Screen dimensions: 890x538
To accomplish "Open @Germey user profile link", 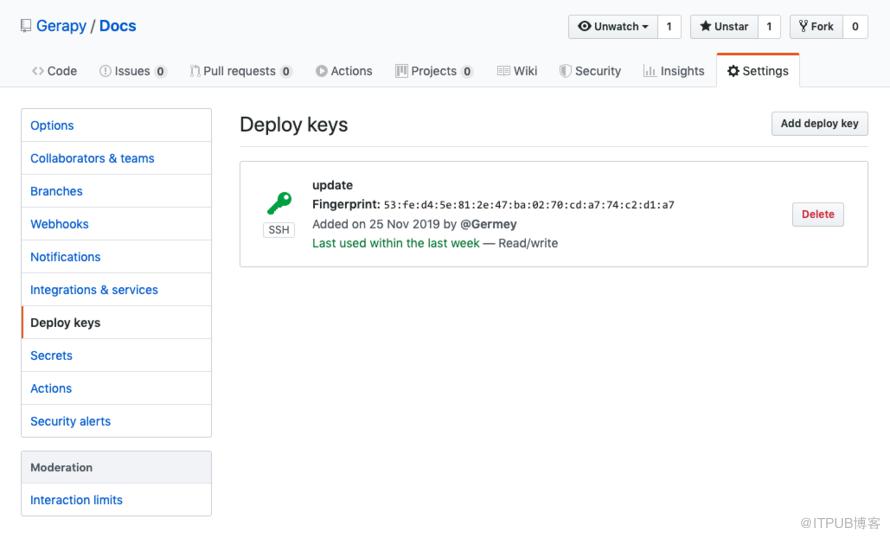I will [x=488, y=224].
